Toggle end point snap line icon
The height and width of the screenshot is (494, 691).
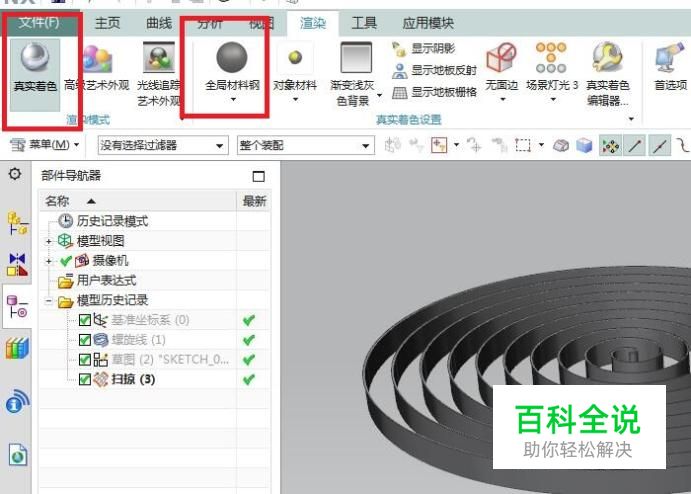tap(635, 145)
